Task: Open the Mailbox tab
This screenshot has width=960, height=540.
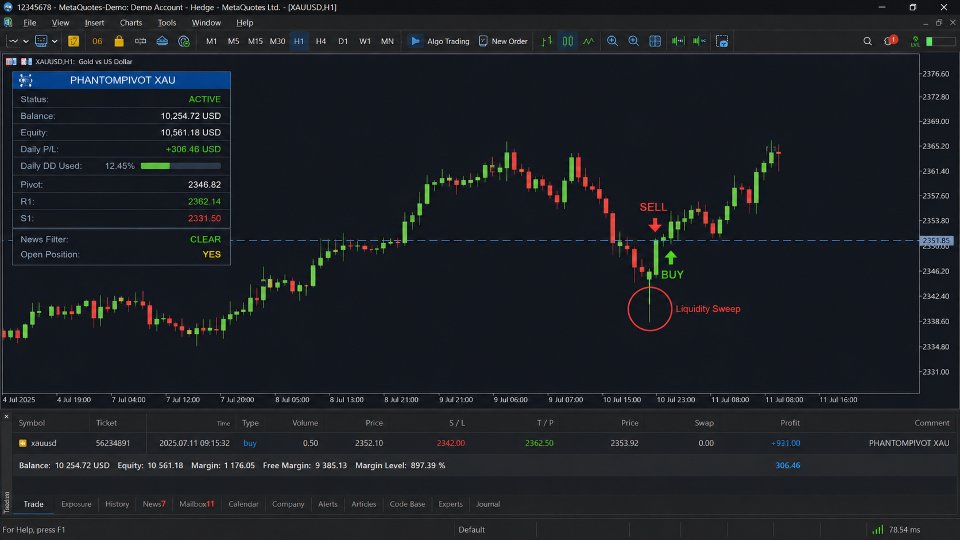Action: pos(197,504)
